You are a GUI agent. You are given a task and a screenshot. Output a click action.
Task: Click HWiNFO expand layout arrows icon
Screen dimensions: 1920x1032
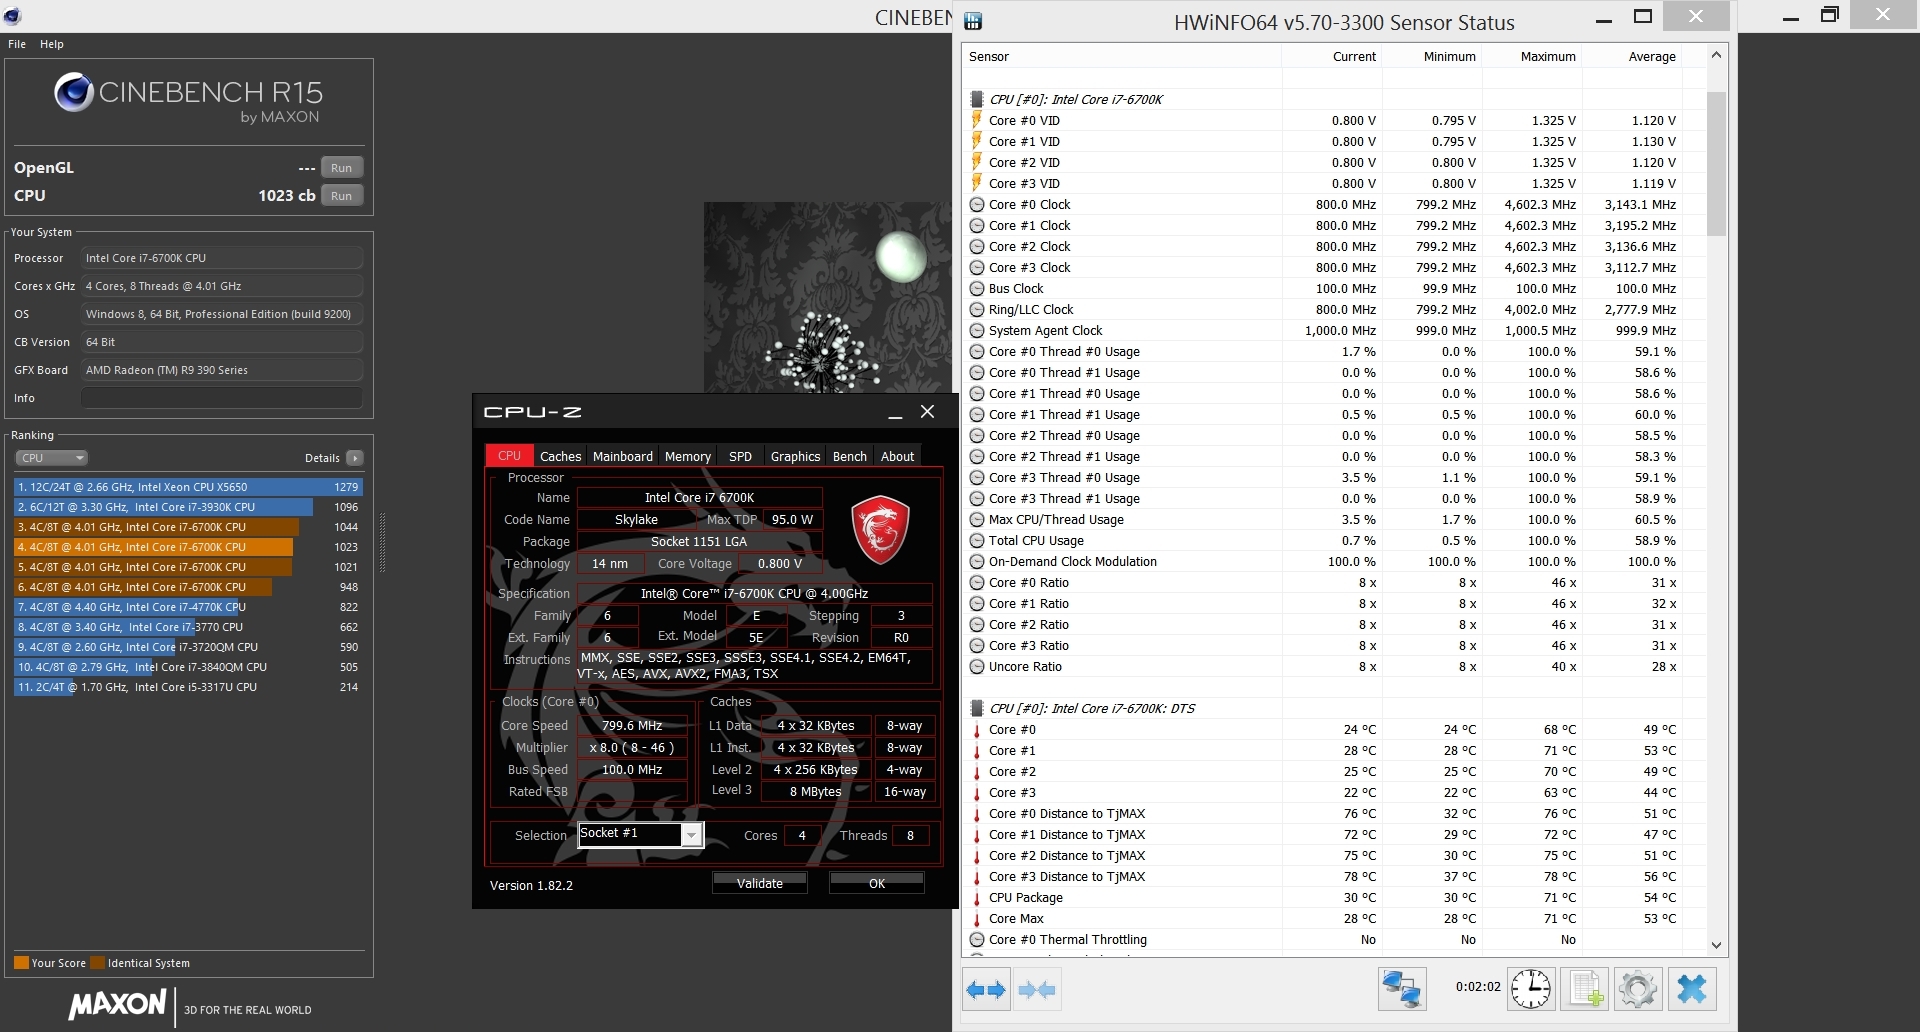[986, 990]
